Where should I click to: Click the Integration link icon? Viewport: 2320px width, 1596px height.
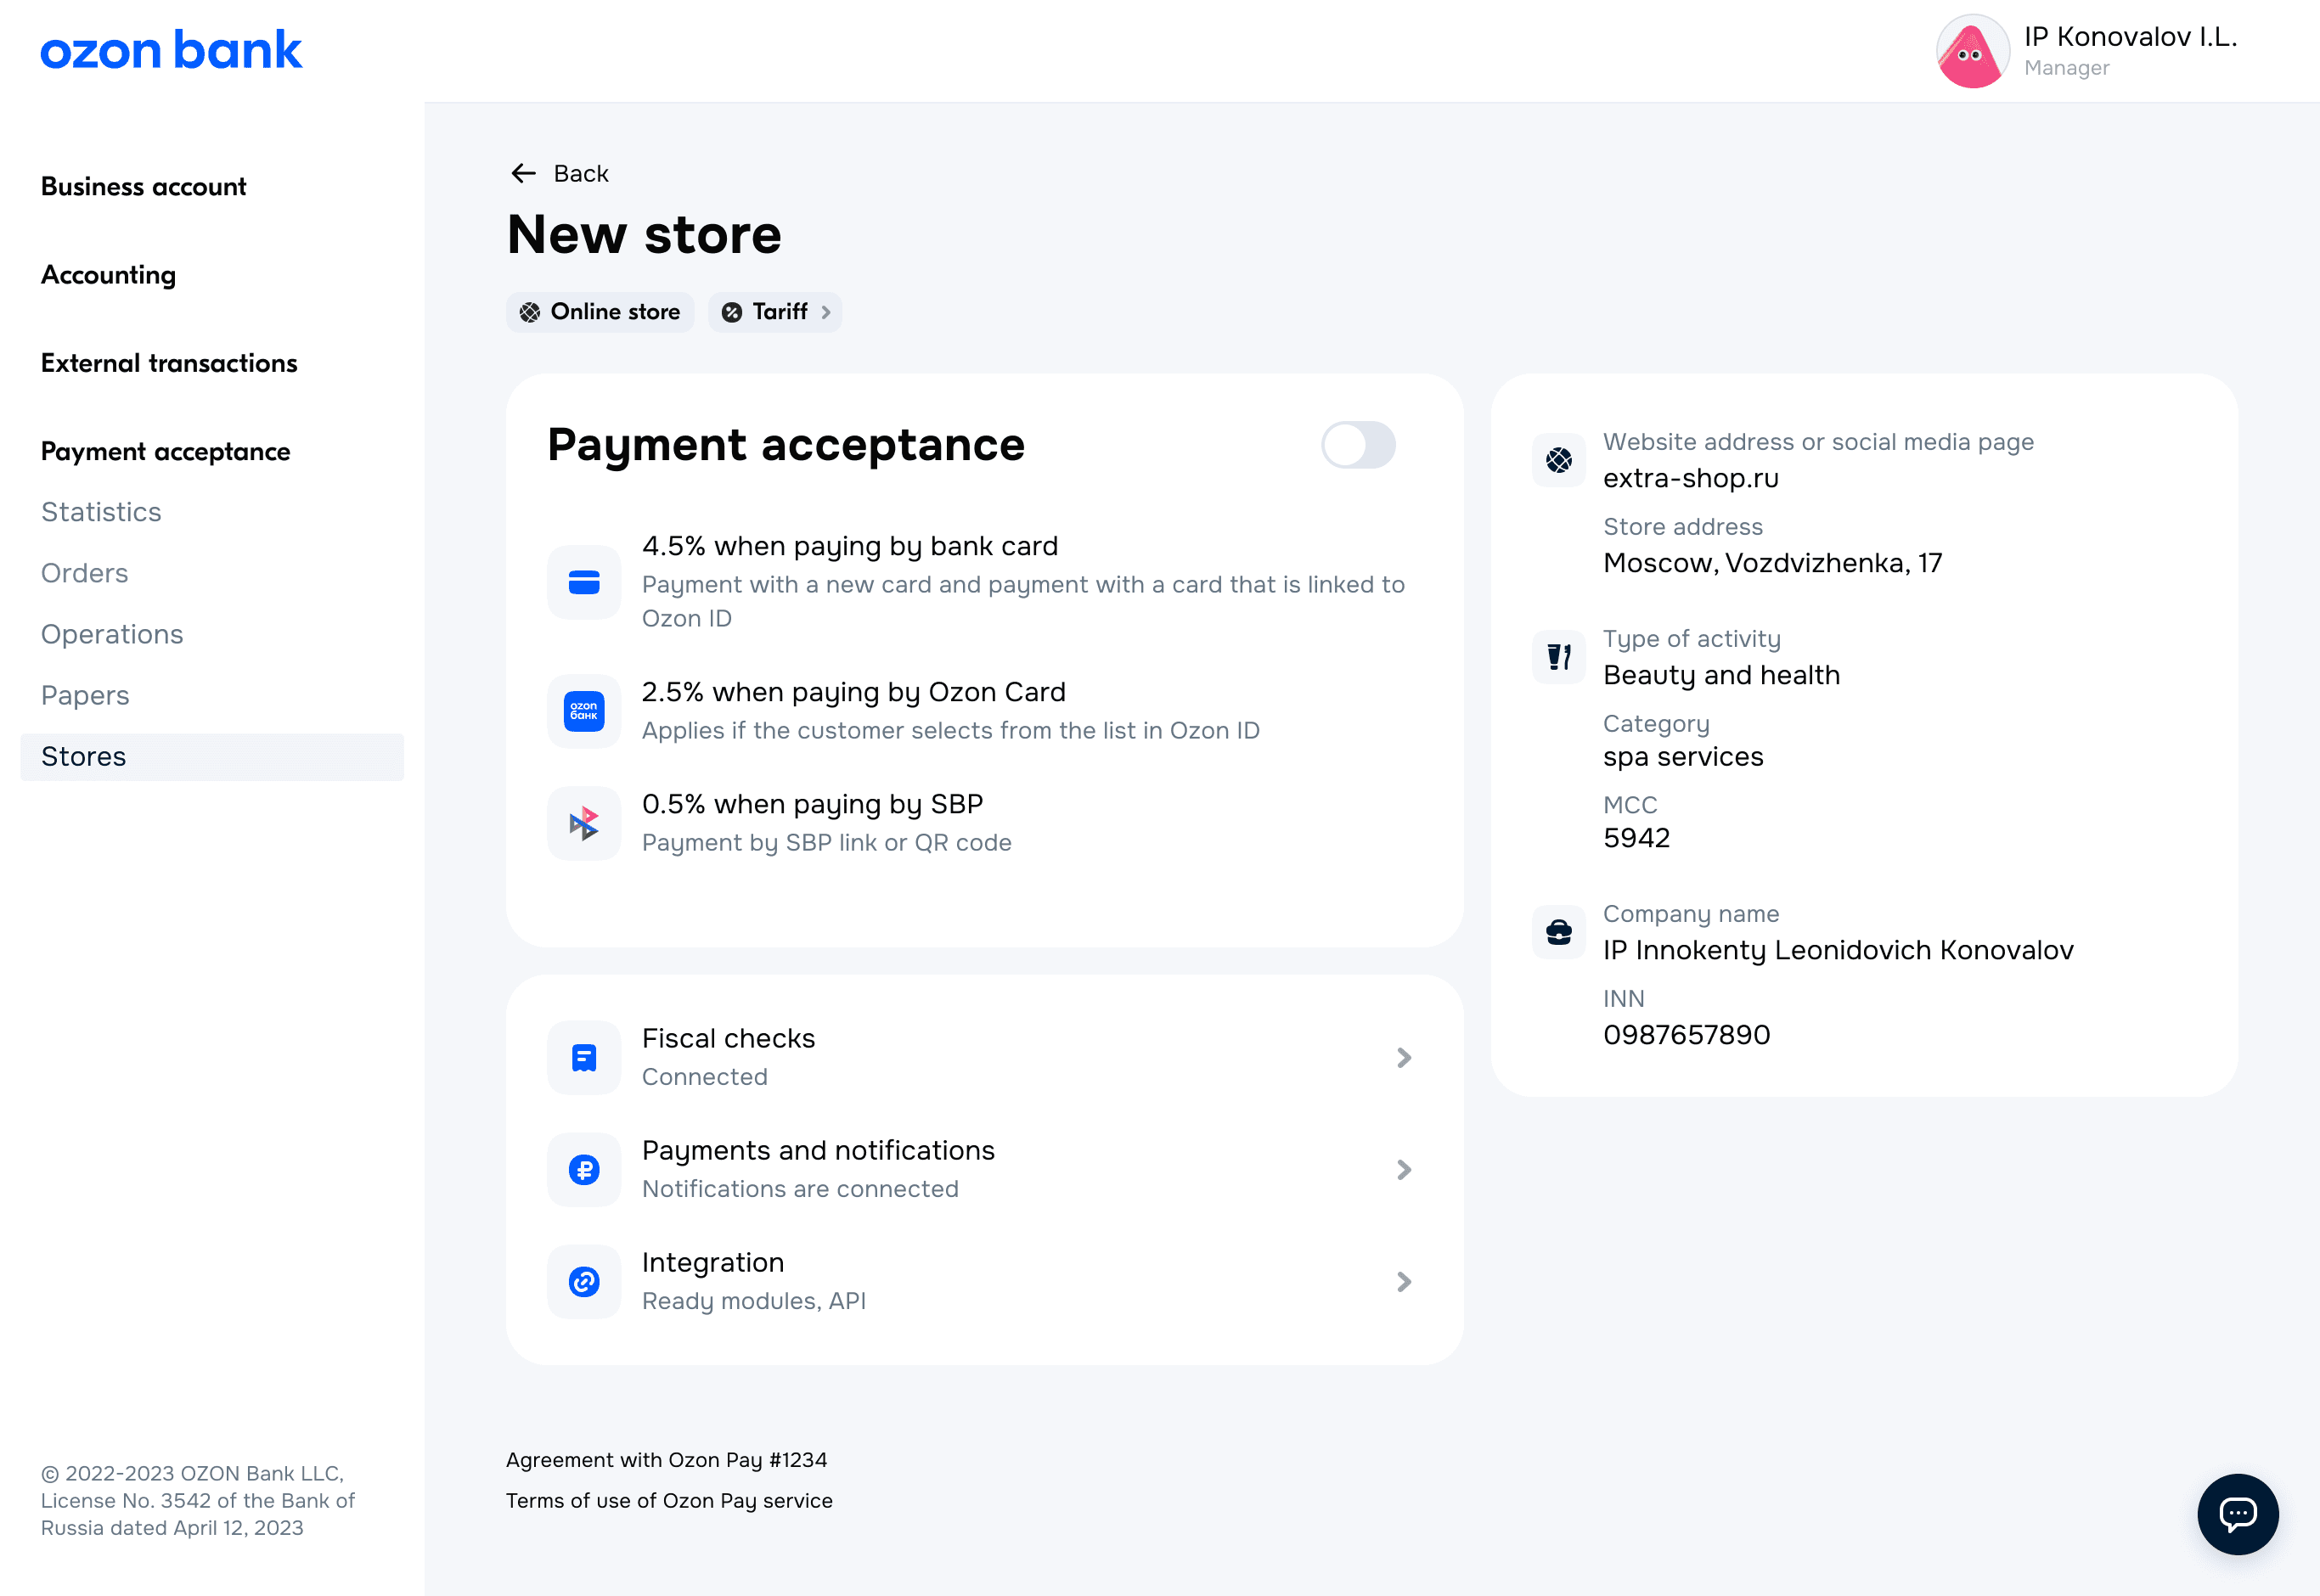point(584,1281)
